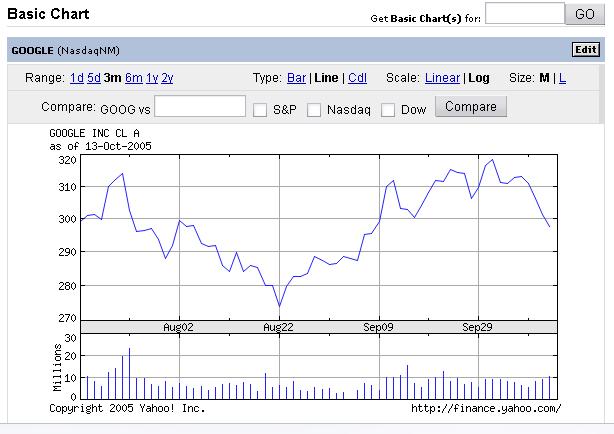The image size is (614, 434).
Task: Select the 1d range link
Action: click(x=76, y=78)
